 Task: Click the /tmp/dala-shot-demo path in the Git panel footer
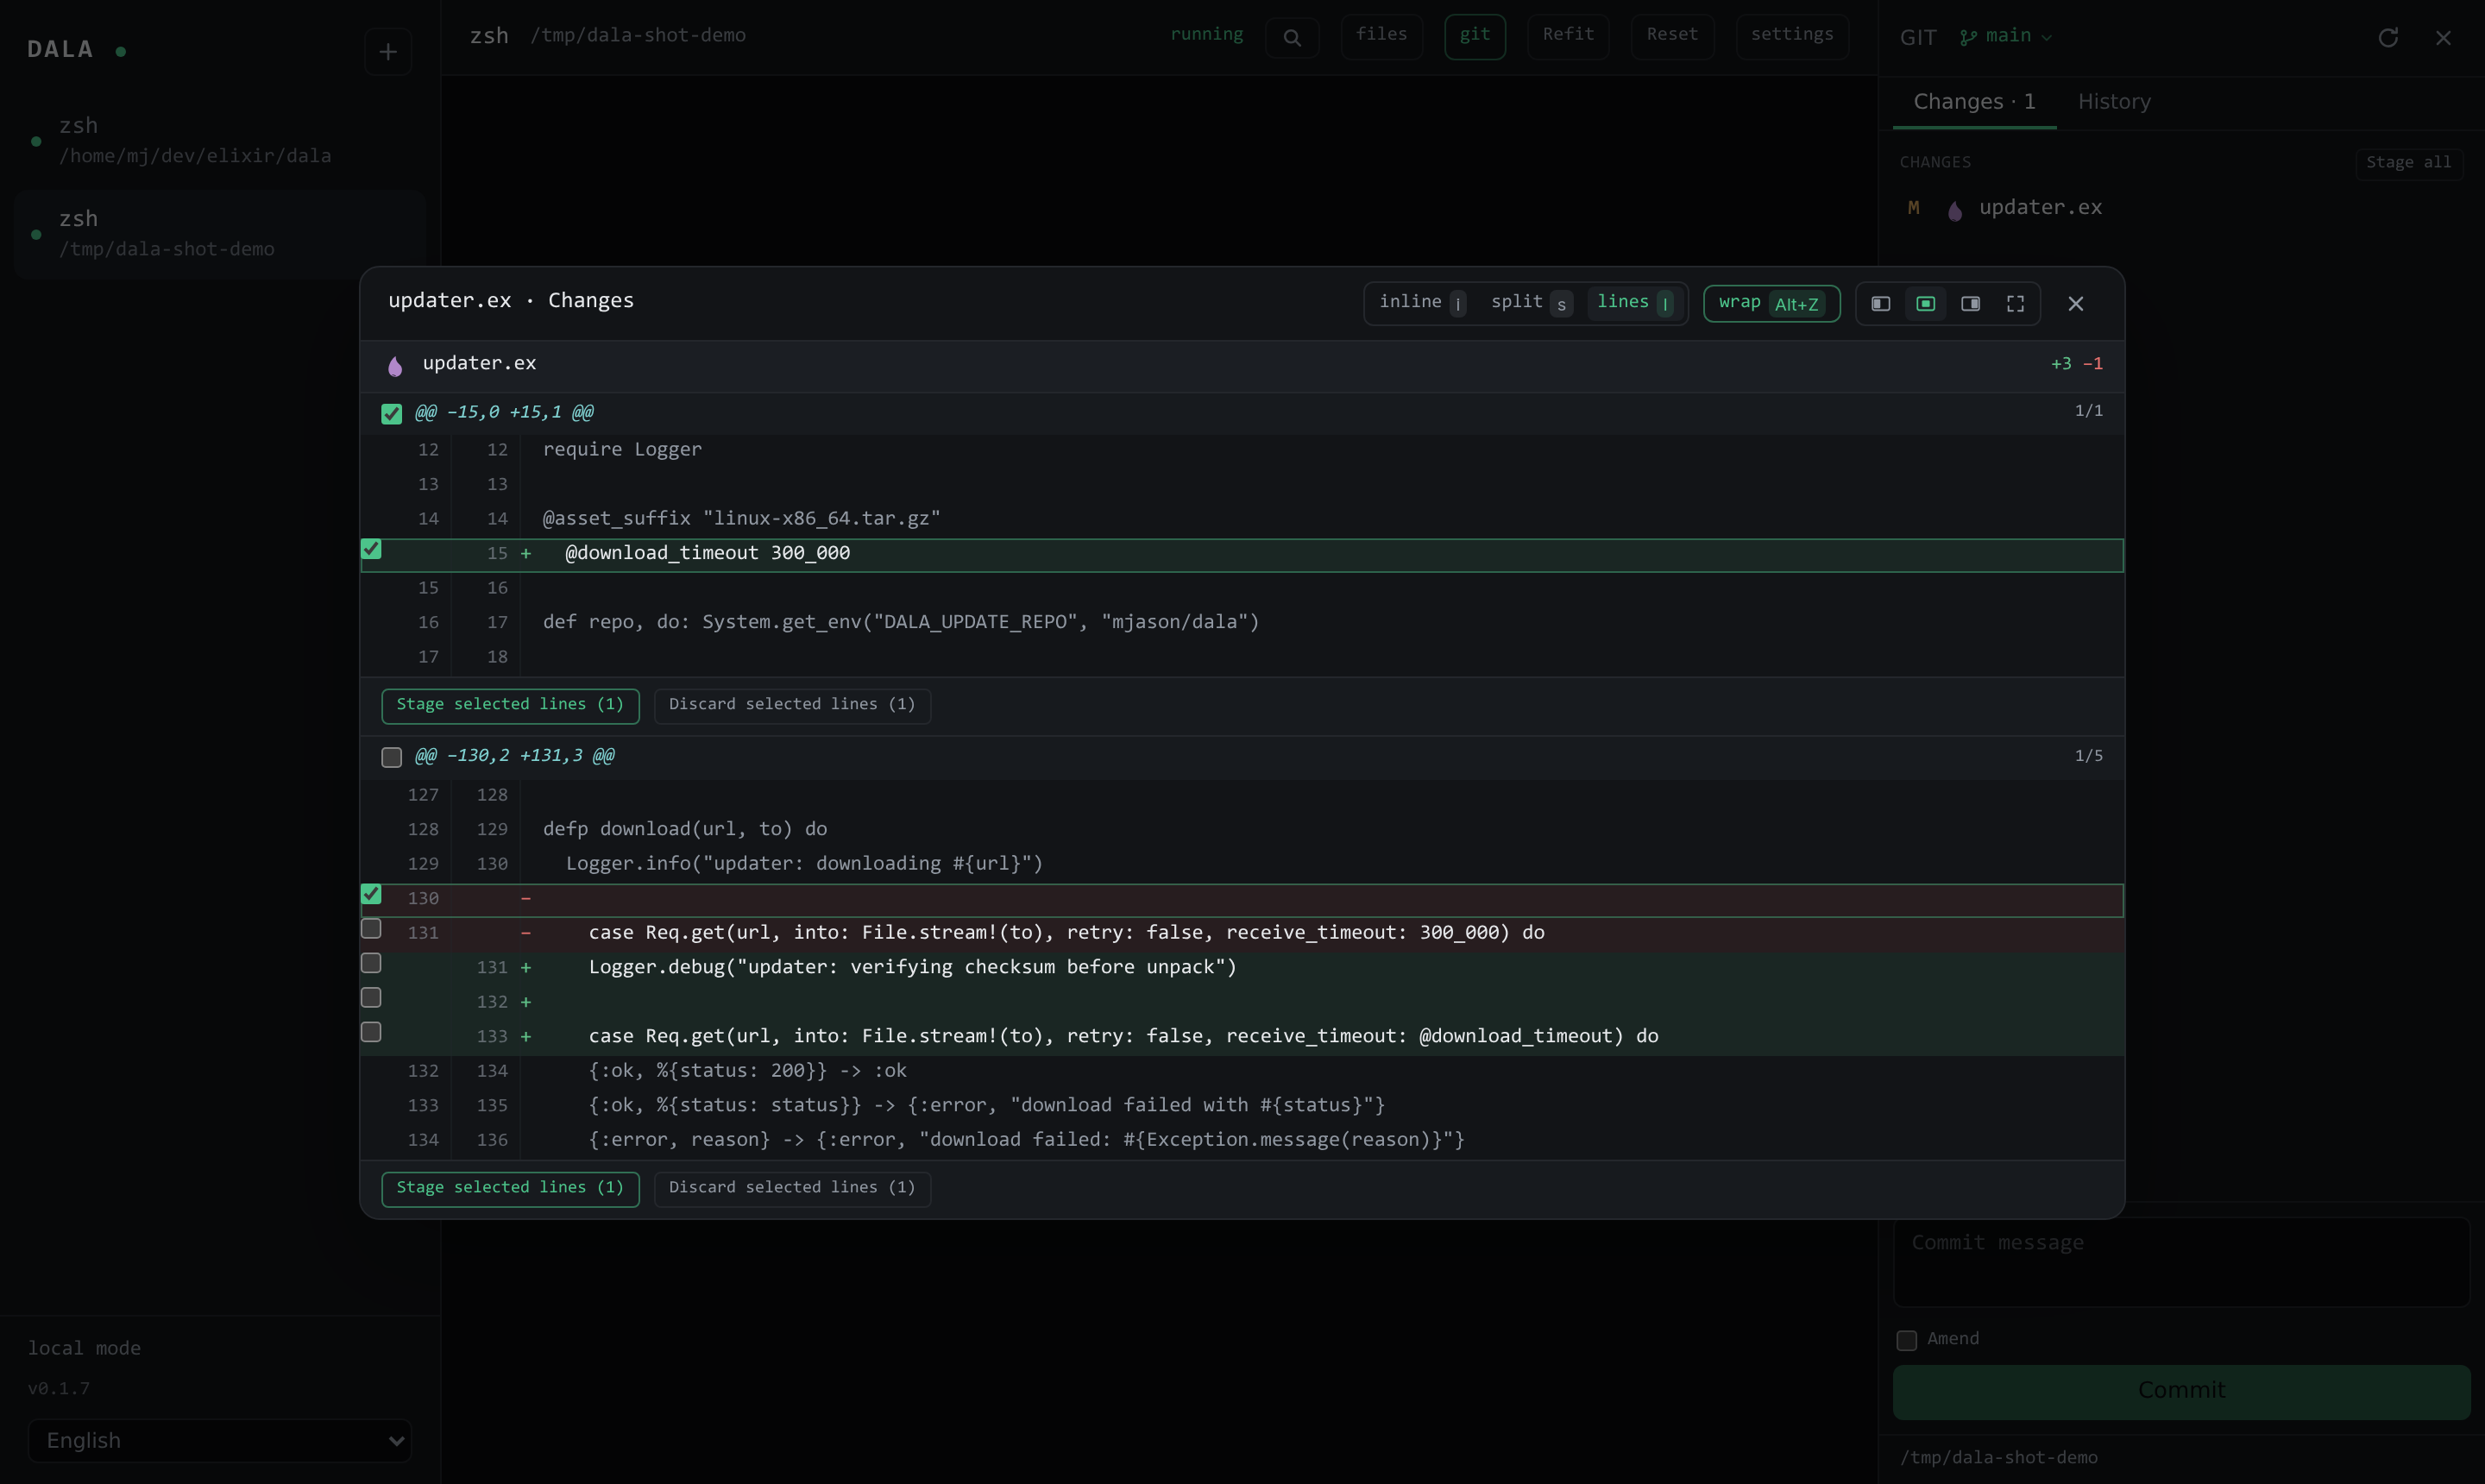[x=1999, y=1458]
